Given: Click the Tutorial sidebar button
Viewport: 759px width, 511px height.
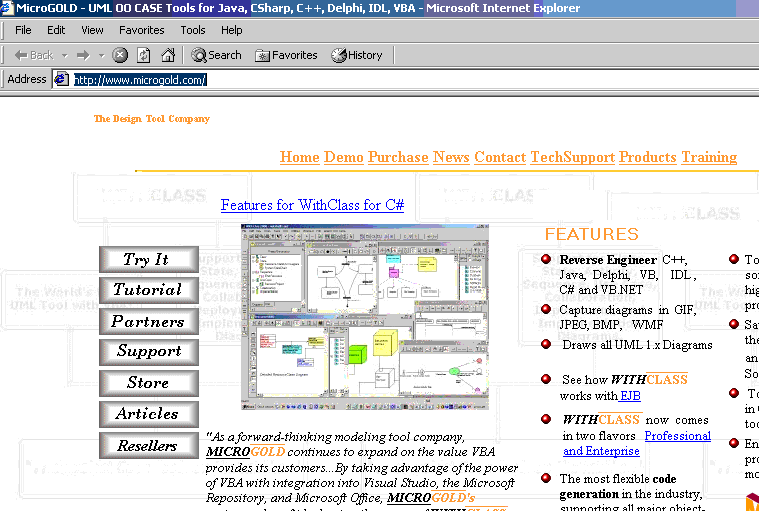Looking at the screenshot, I should click(148, 290).
